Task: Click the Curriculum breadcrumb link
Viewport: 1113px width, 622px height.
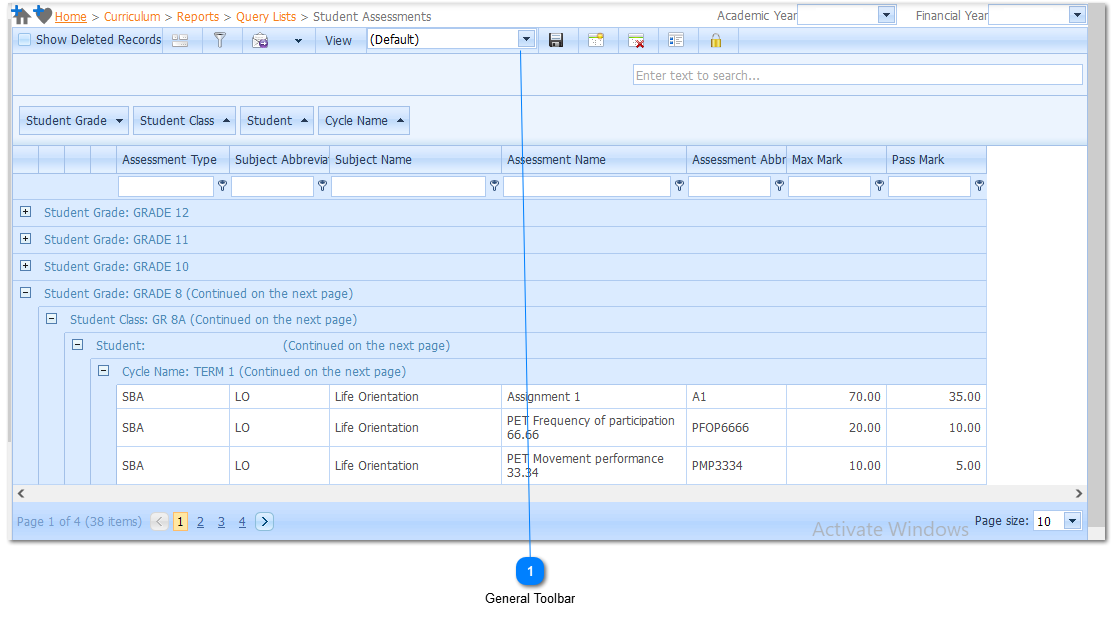Action: point(132,16)
